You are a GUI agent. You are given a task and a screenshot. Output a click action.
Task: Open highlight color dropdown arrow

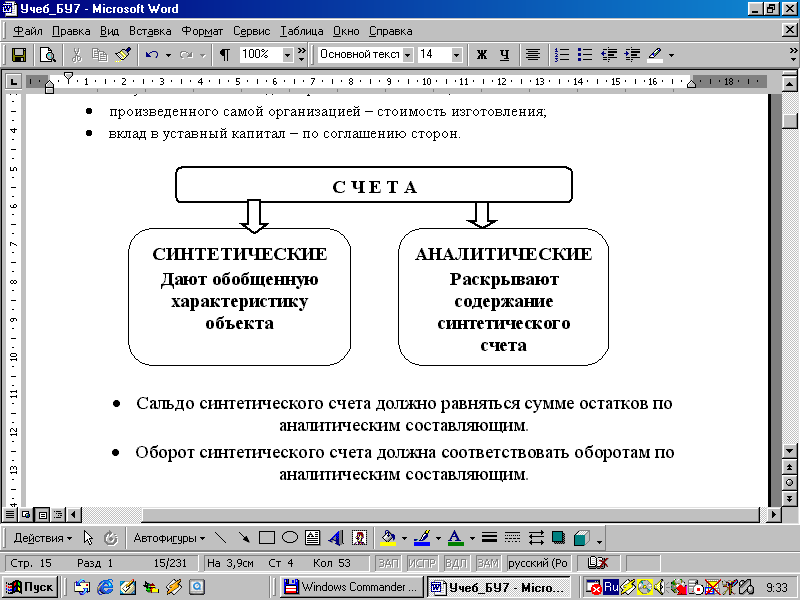coord(671,55)
